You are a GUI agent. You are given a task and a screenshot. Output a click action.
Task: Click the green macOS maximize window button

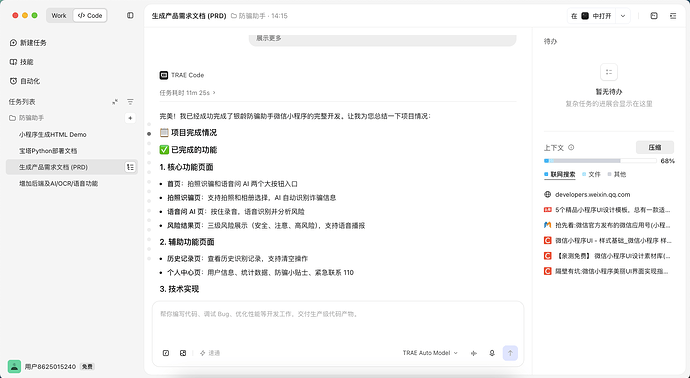pos(34,15)
